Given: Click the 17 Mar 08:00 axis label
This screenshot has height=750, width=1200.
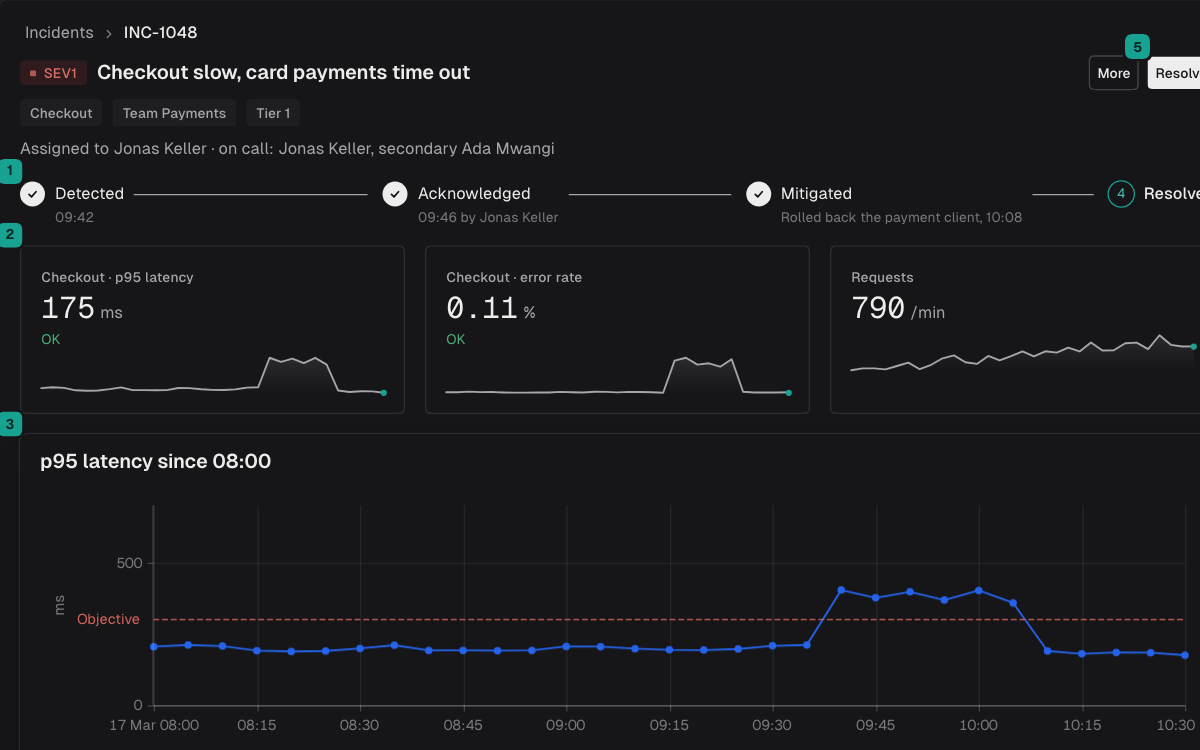Looking at the screenshot, I should click(154, 725).
